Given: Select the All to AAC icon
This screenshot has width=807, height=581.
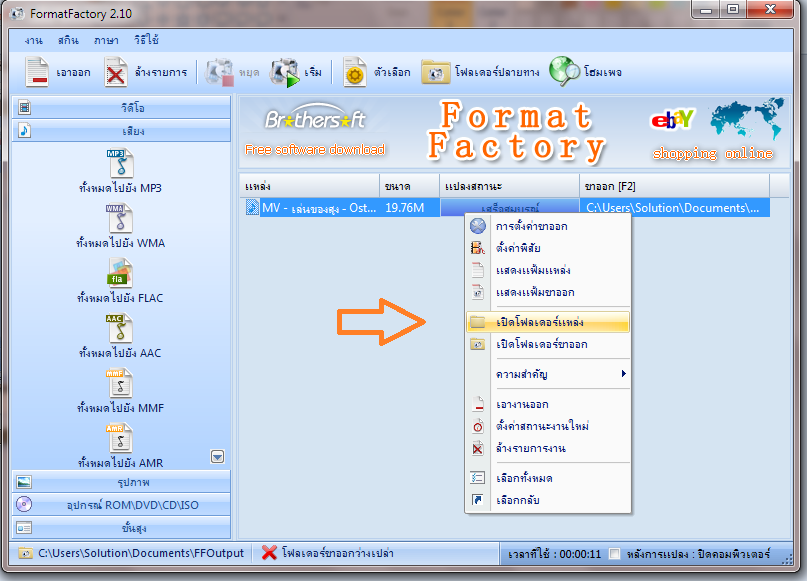Looking at the screenshot, I should click(120, 328).
